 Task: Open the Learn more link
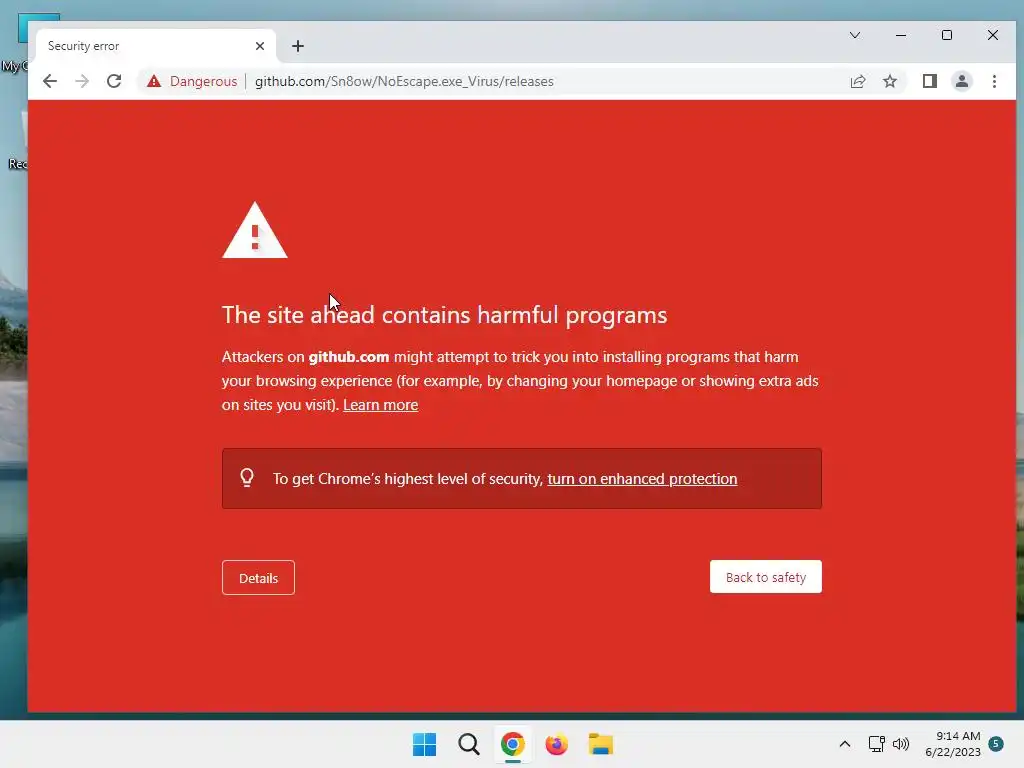click(381, 405)
